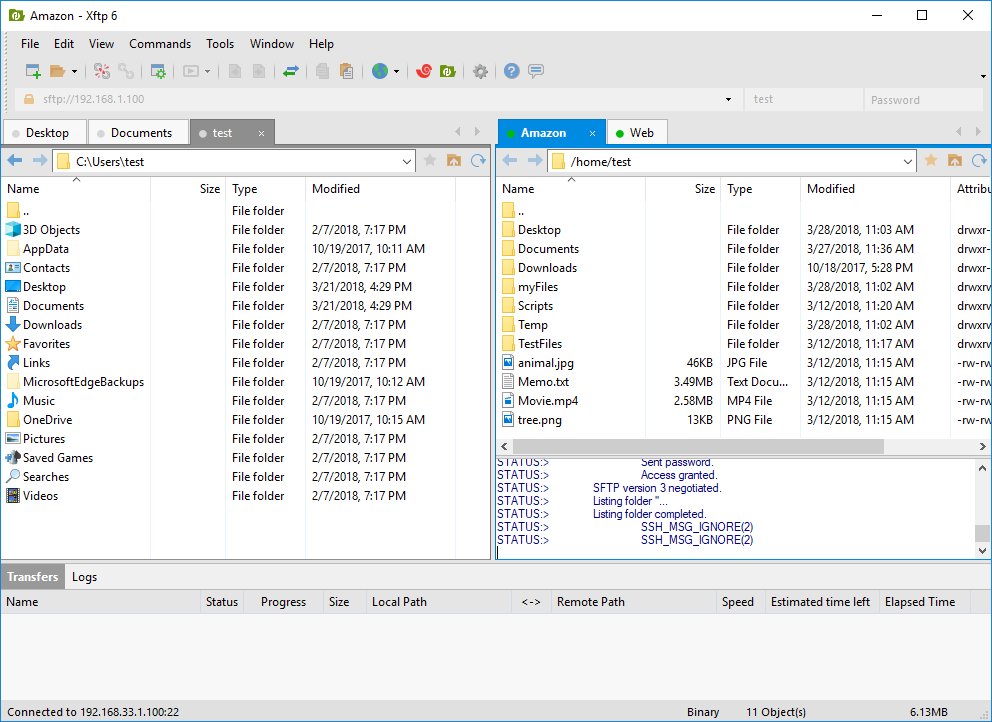This screenshot has height=722, width=992.
Task: Switch to the Logs panel
Action: (84, 577)
